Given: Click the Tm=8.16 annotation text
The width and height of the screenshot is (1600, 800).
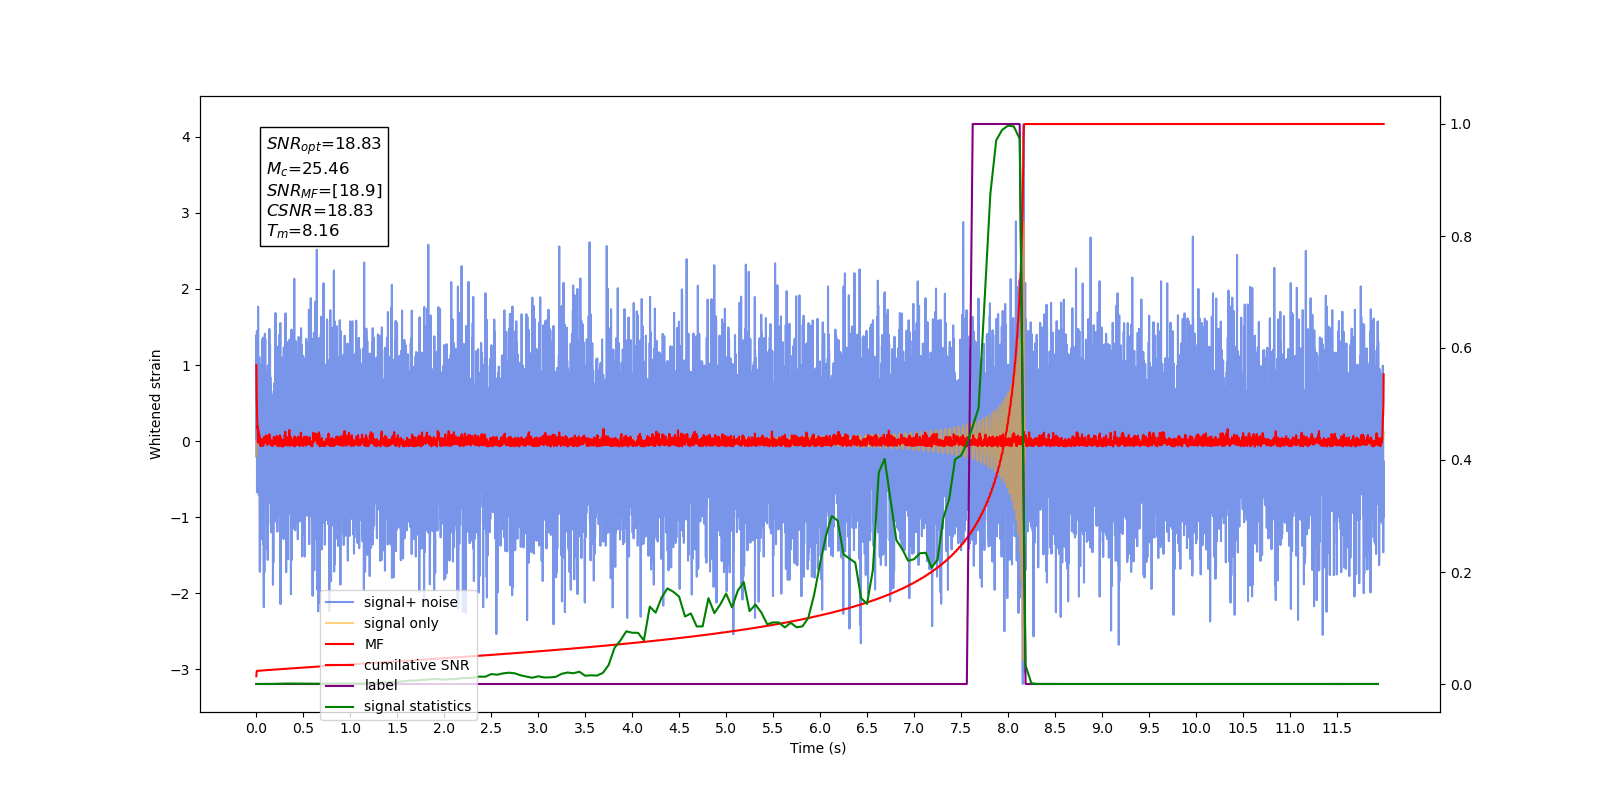Looking at the screenshot, I should 303,231.
